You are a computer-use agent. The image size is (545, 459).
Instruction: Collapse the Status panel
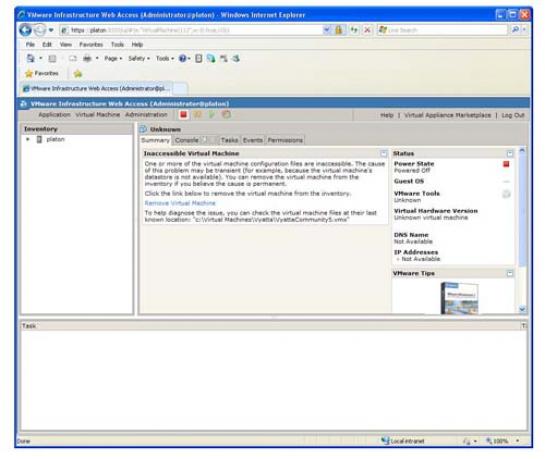[510, 154]
